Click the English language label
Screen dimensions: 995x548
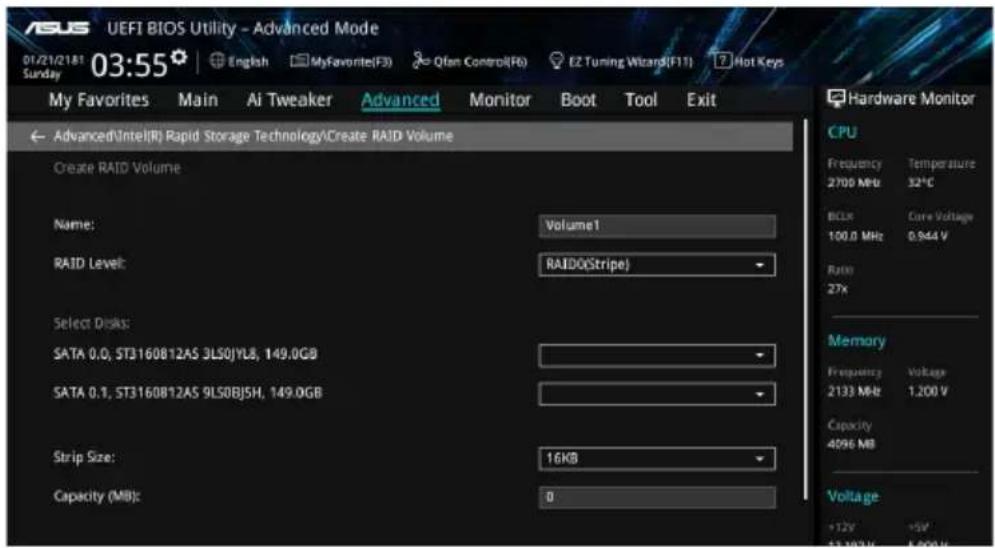pyautogui.click(x=247, y=62)
